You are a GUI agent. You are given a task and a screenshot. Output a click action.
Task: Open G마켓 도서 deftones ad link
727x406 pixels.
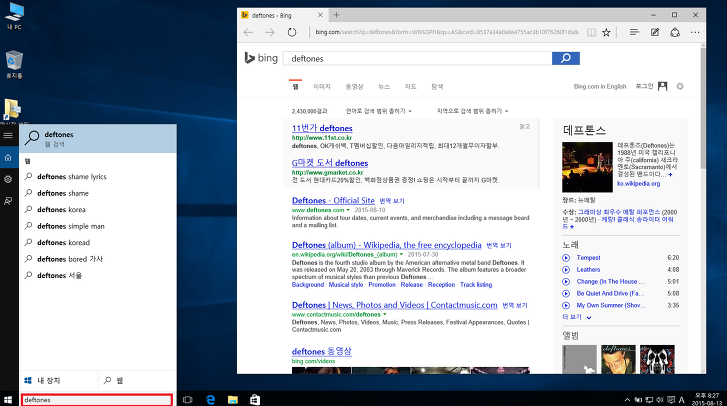[x=330, y=163]
